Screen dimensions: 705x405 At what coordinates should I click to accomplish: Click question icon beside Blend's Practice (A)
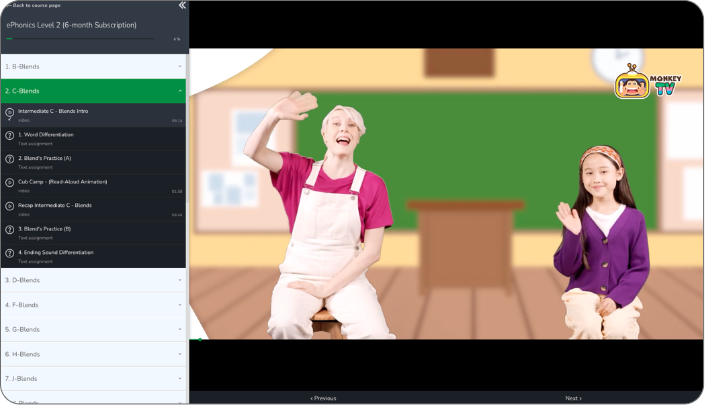pos(9,161)
